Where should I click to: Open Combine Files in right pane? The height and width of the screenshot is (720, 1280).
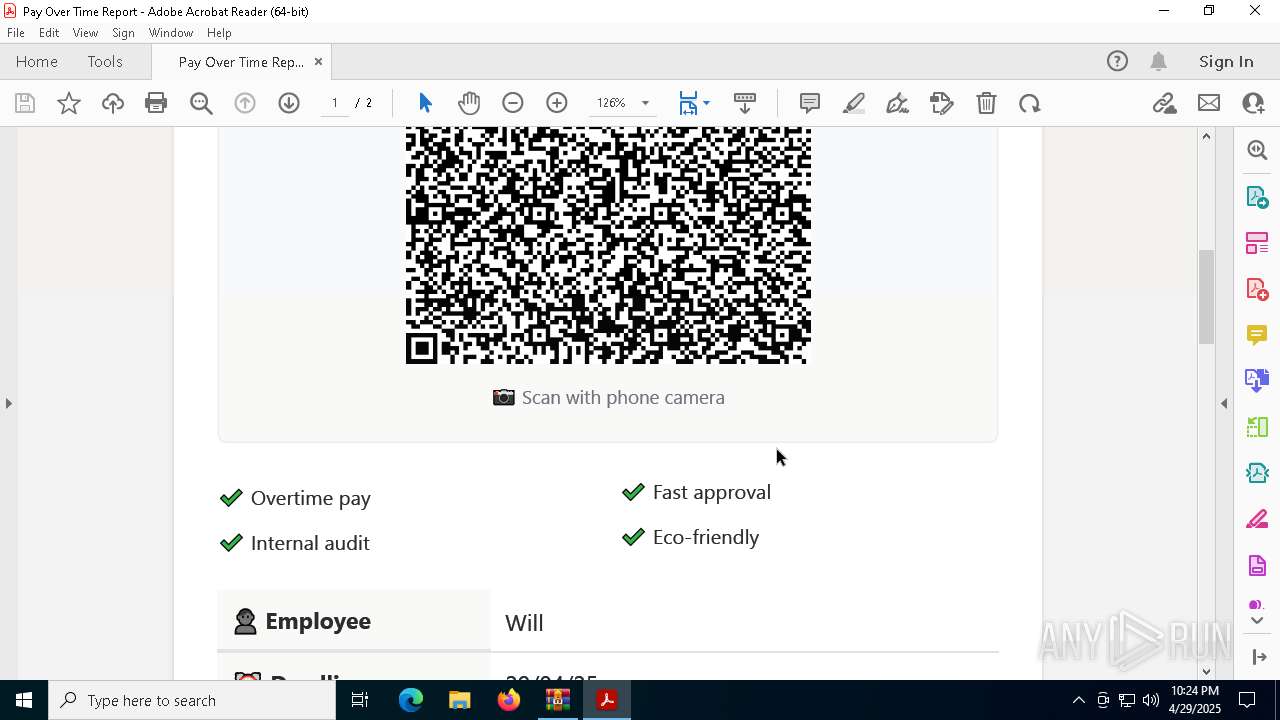1257,380
